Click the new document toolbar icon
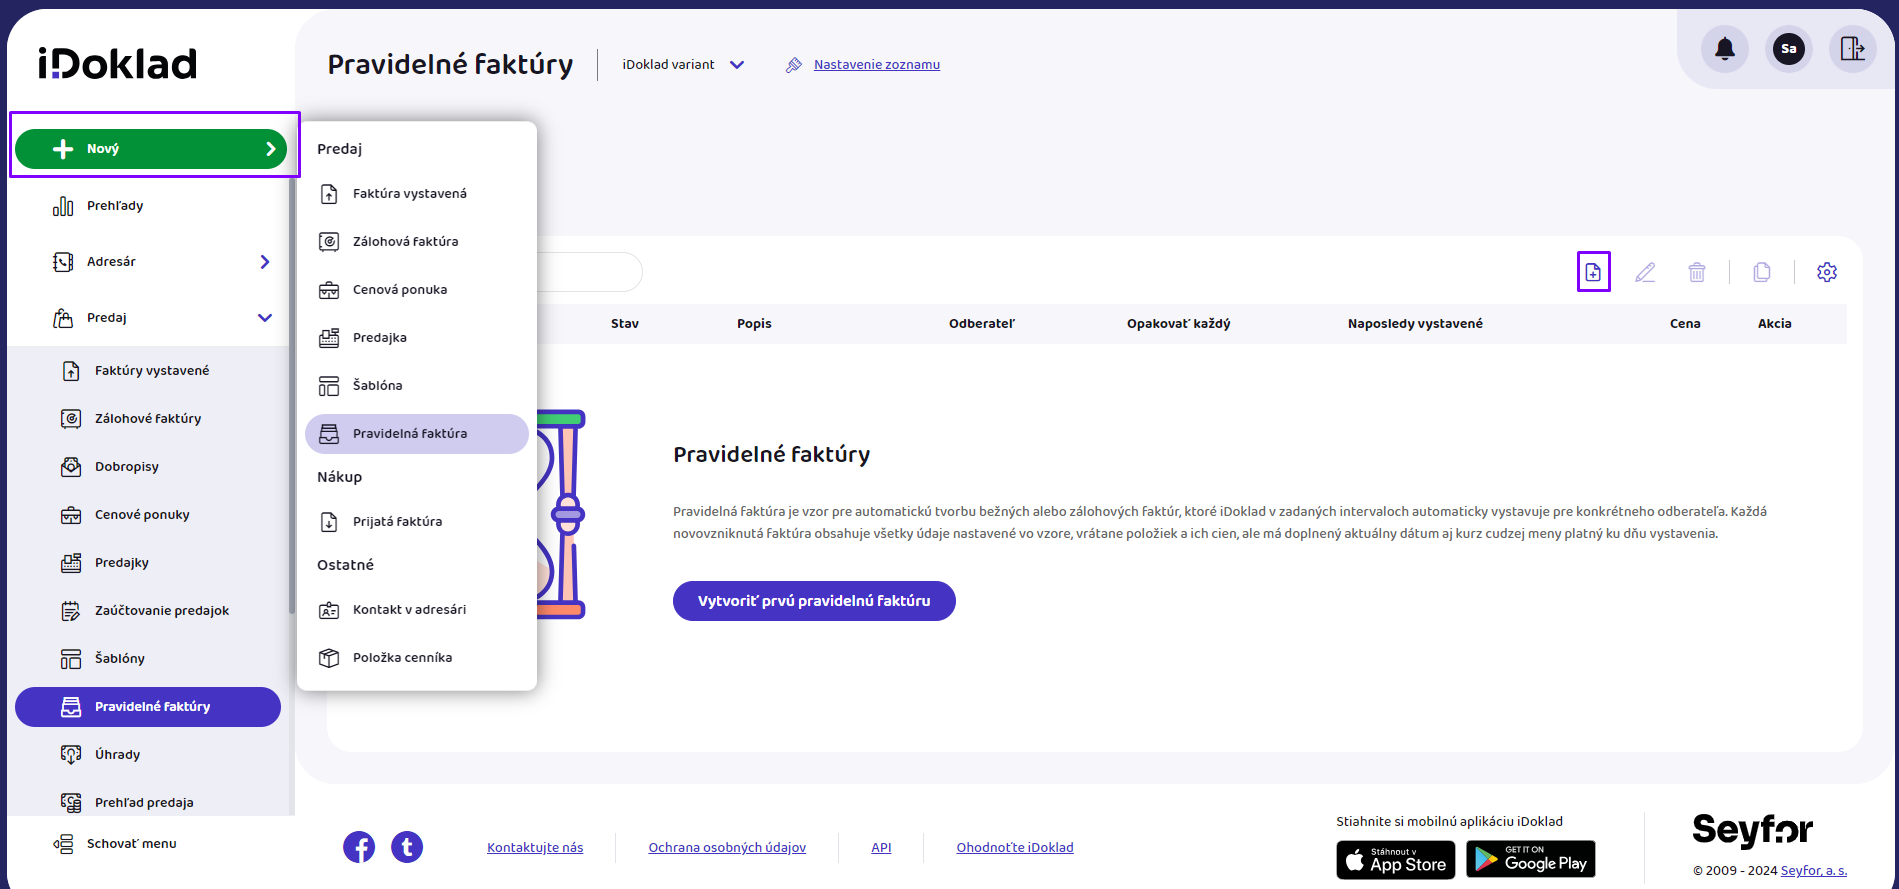 coord(1593,272)
